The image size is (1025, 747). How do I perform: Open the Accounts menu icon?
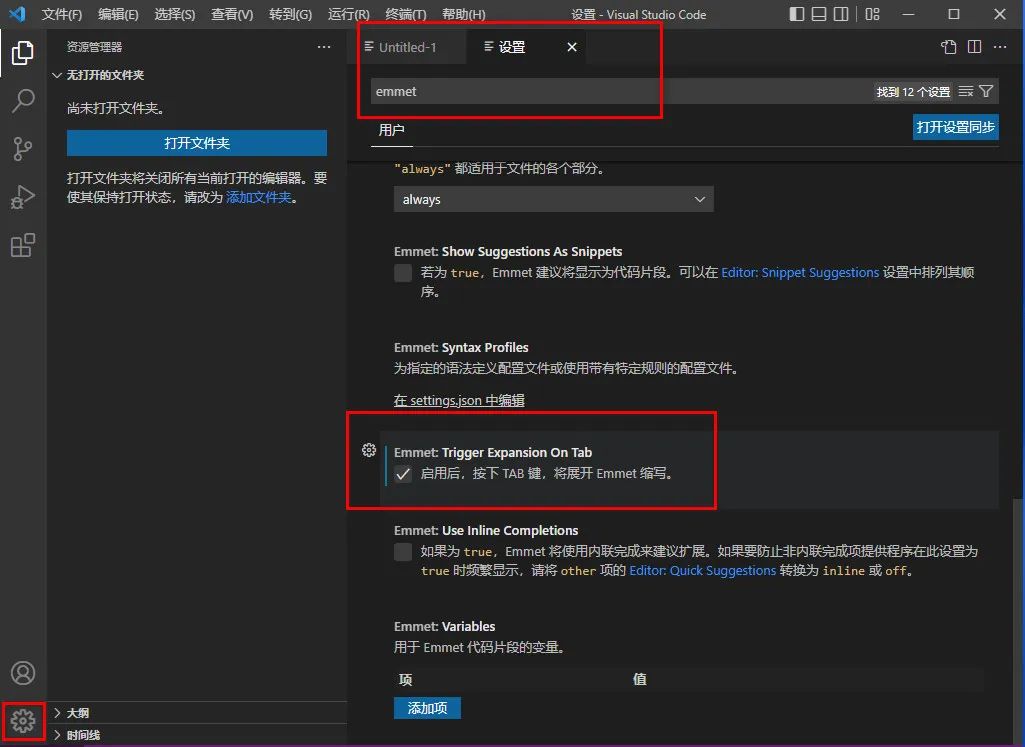pyautogui.click(x=23, y=672)
